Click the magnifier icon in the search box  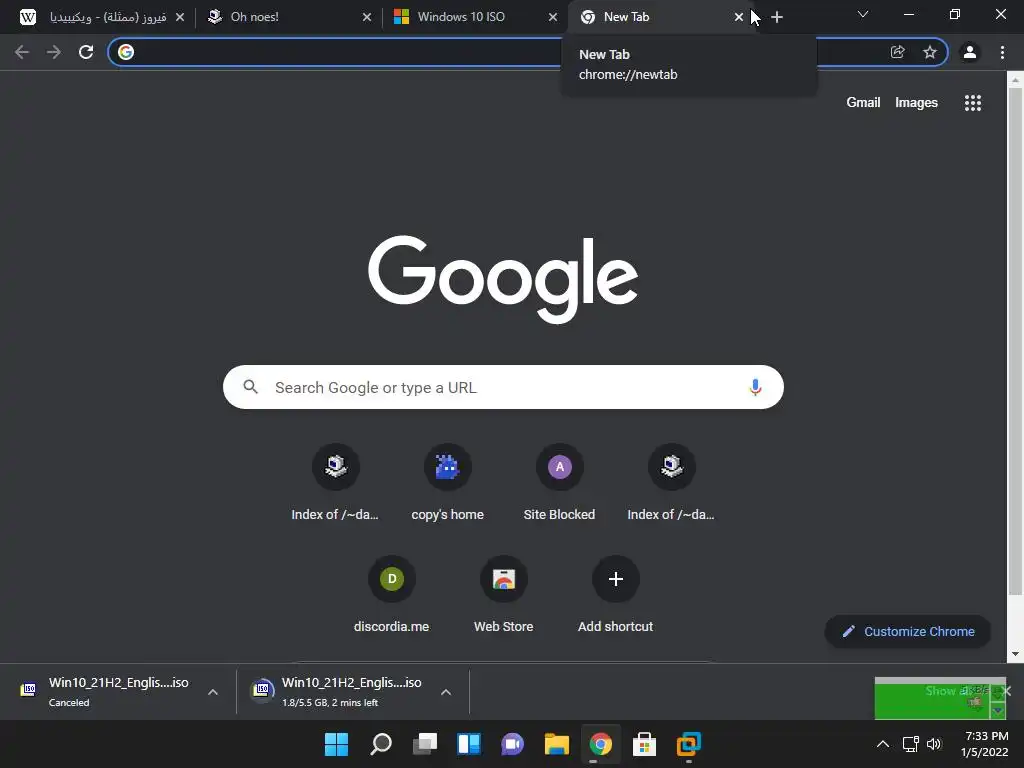[x=251, y=387]
